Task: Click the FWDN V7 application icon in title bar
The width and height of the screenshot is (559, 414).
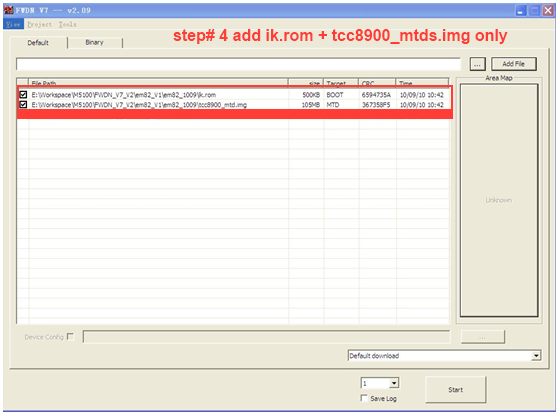Action: pyautogui.click(x=8, y=10)
